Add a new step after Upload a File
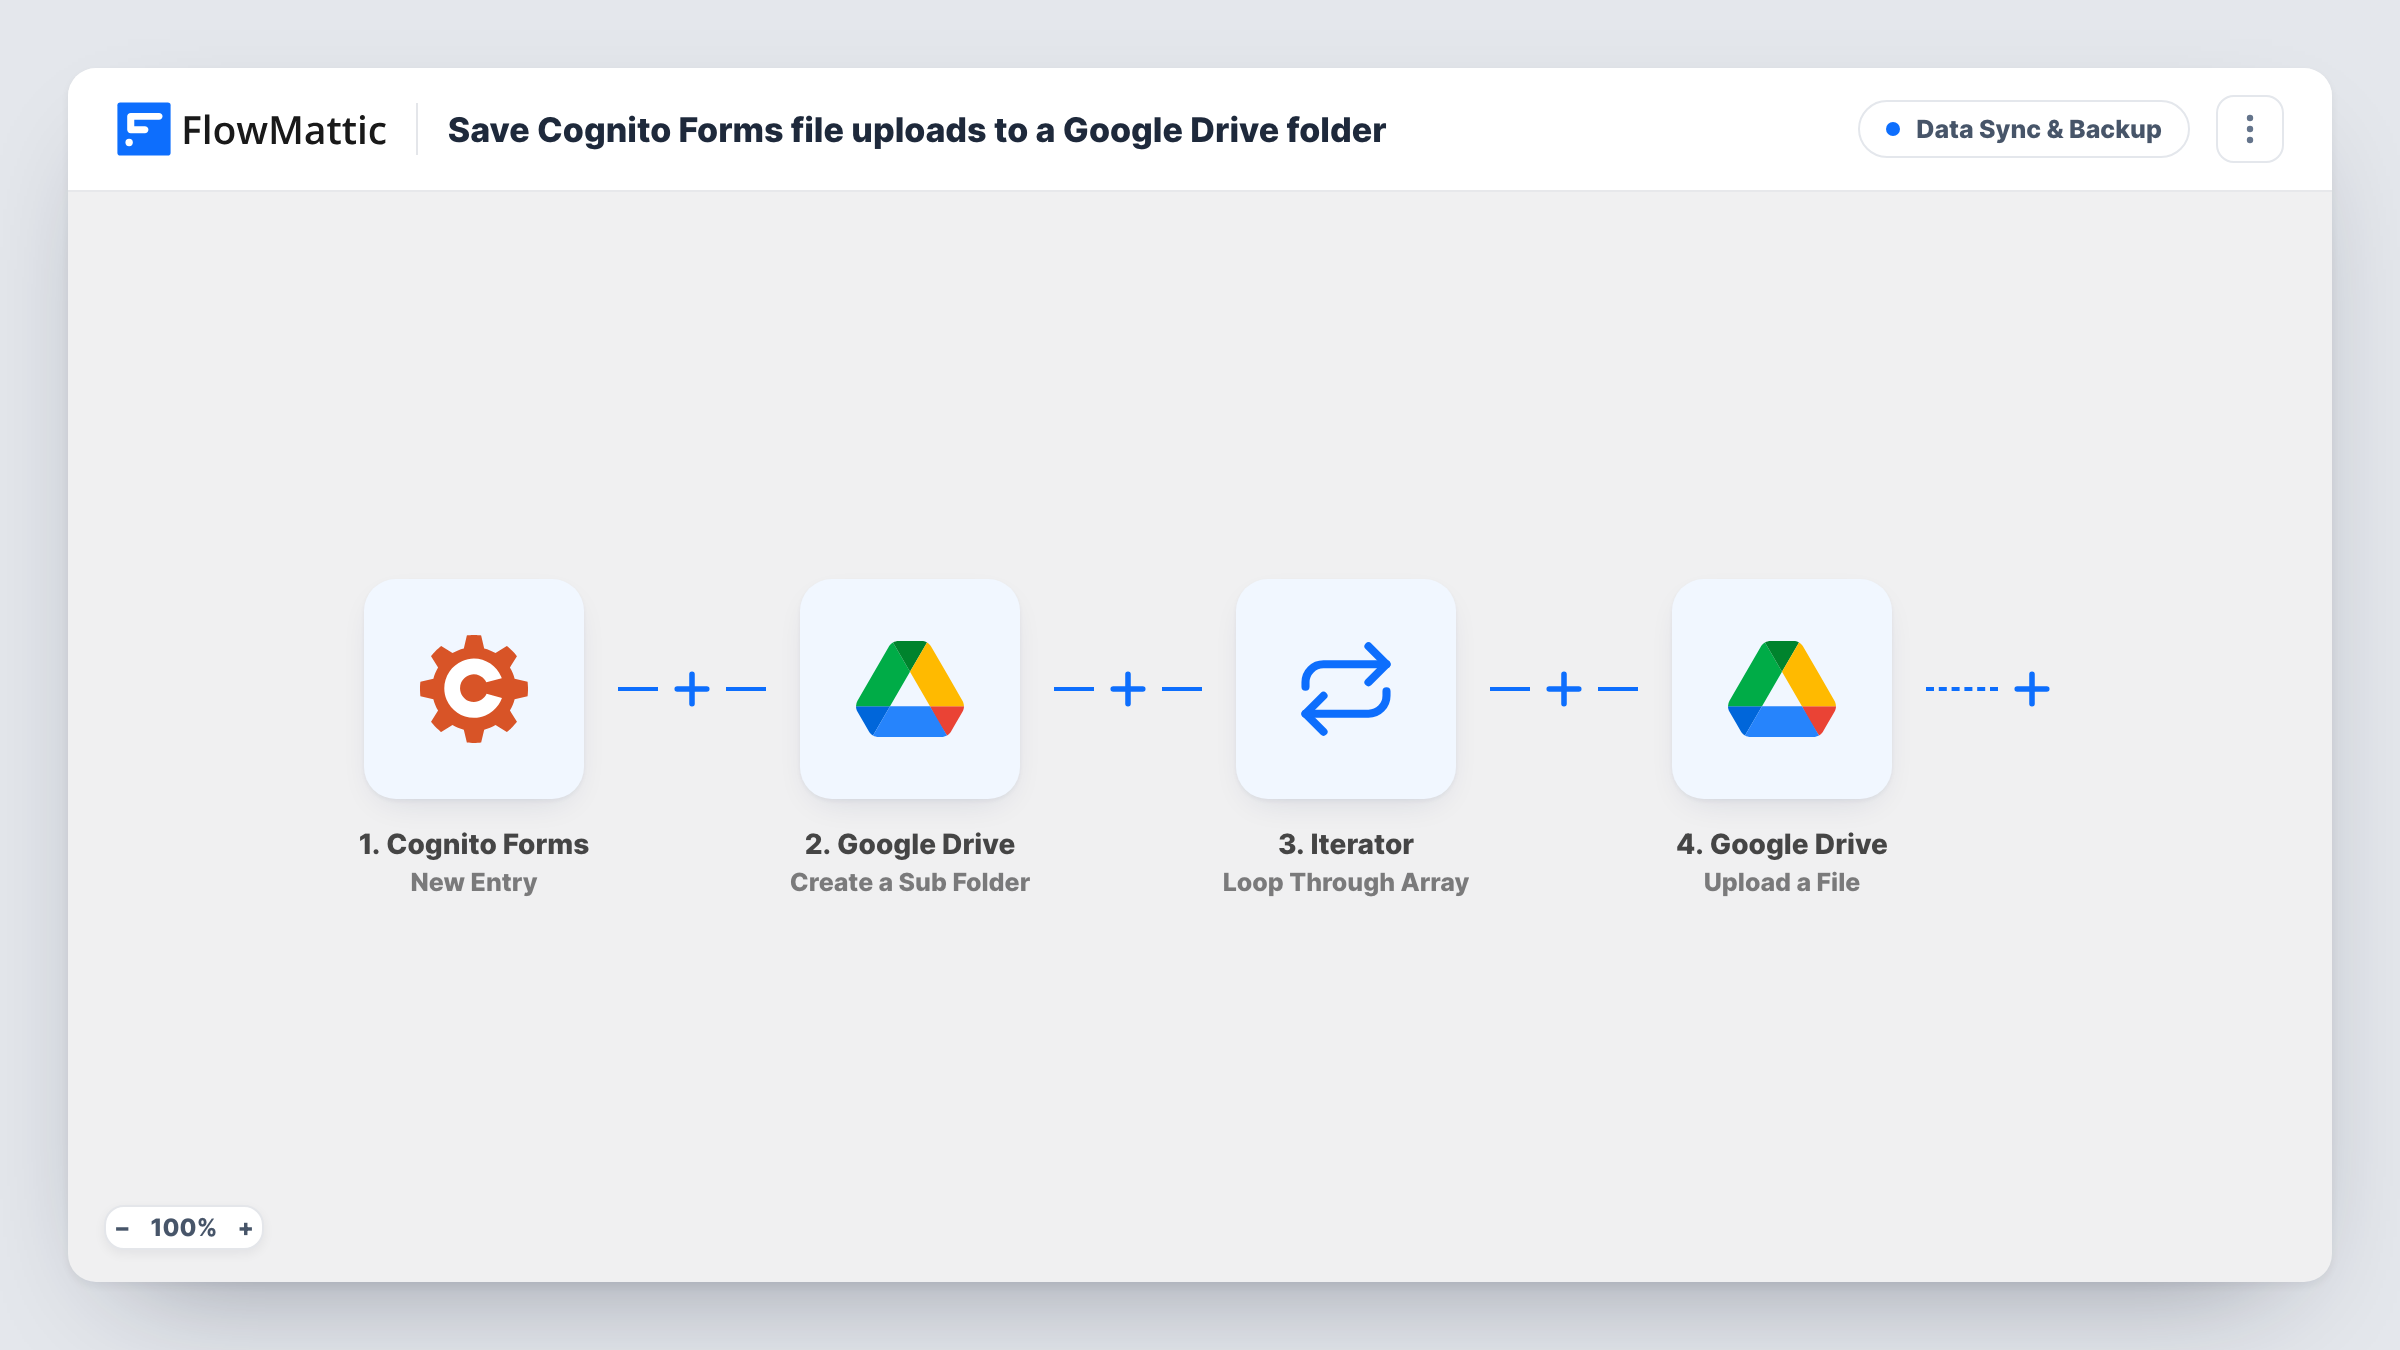The image size is (2400, 1350). (x=2032, y=689)
